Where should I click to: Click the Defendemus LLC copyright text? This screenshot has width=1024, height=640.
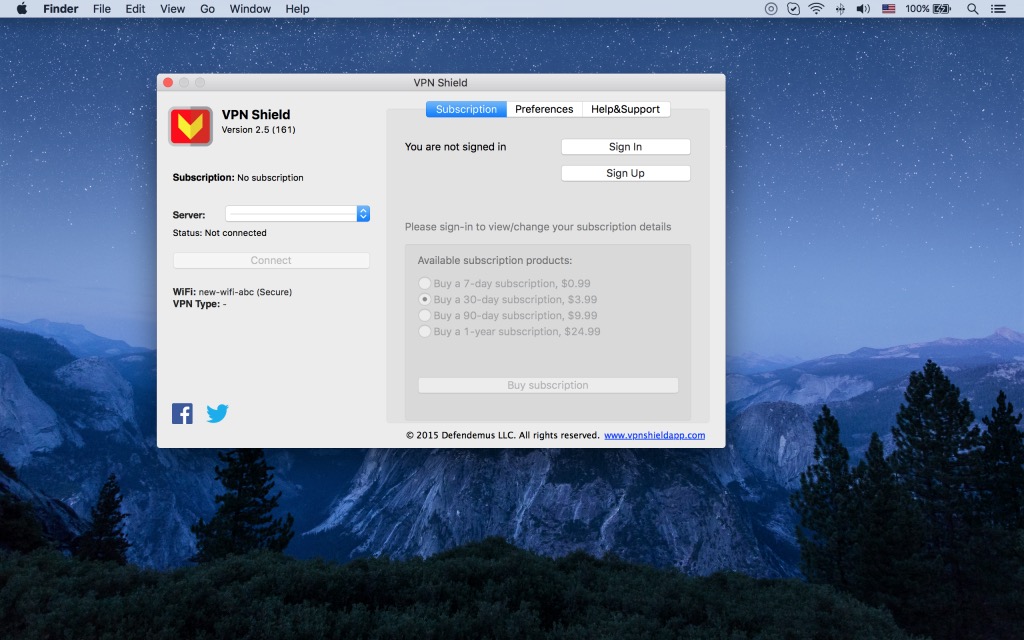click(x=502, y=435)
